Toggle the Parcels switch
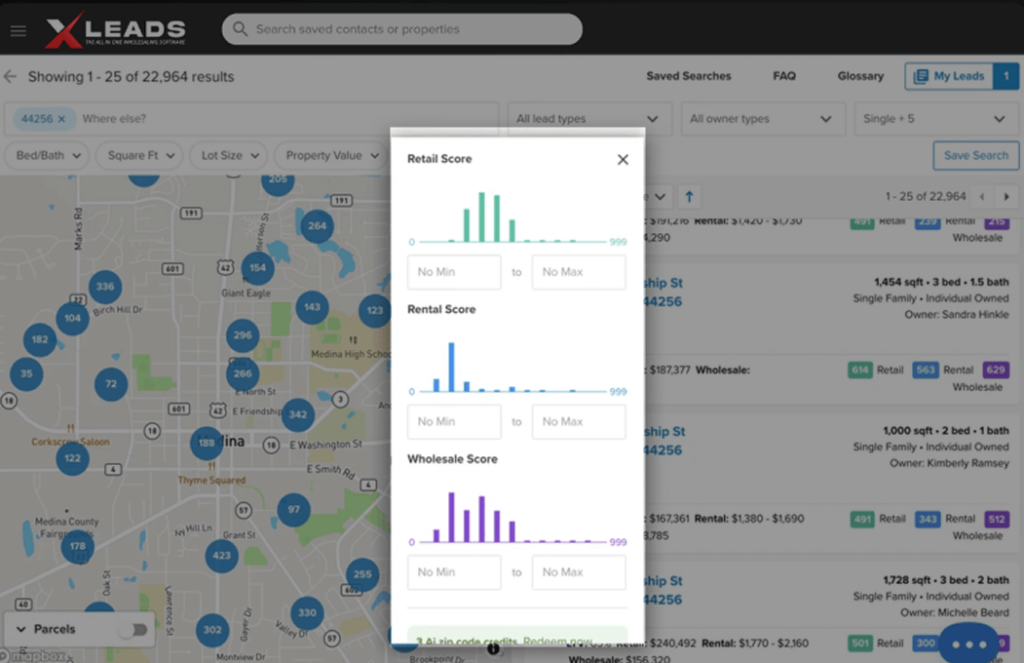 pos(132,630)
